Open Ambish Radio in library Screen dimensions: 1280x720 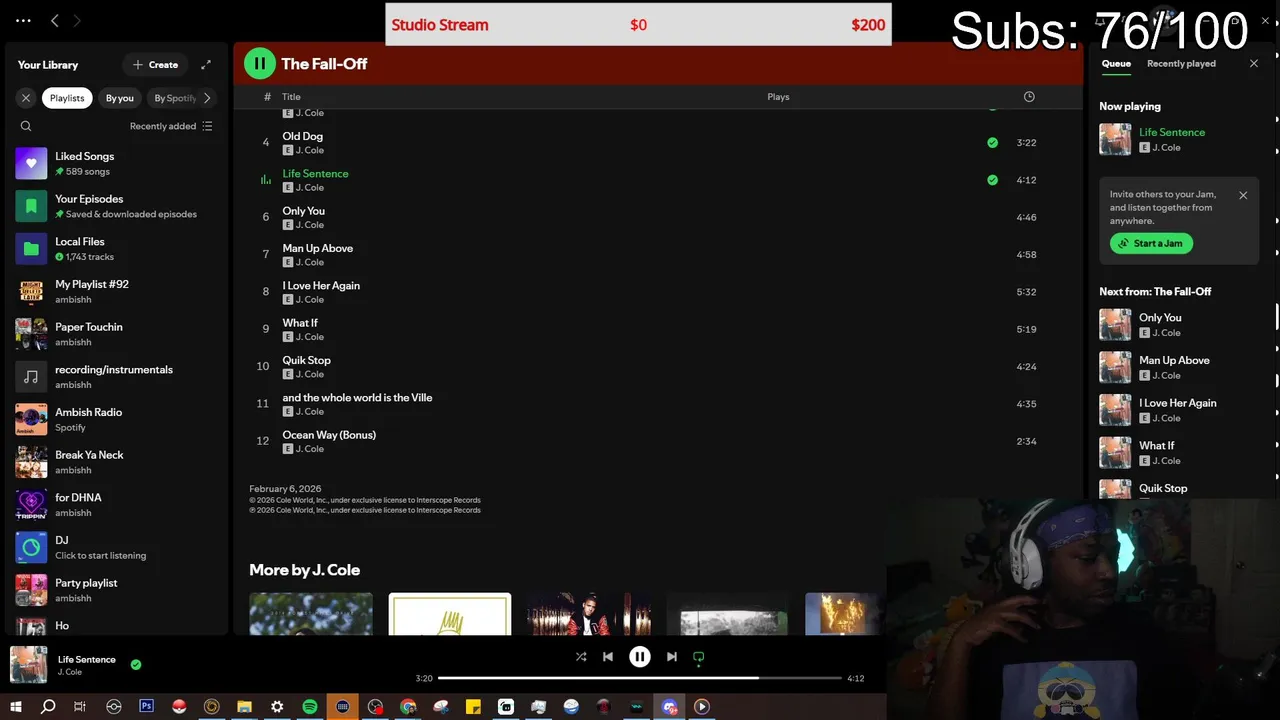point(115,419)
